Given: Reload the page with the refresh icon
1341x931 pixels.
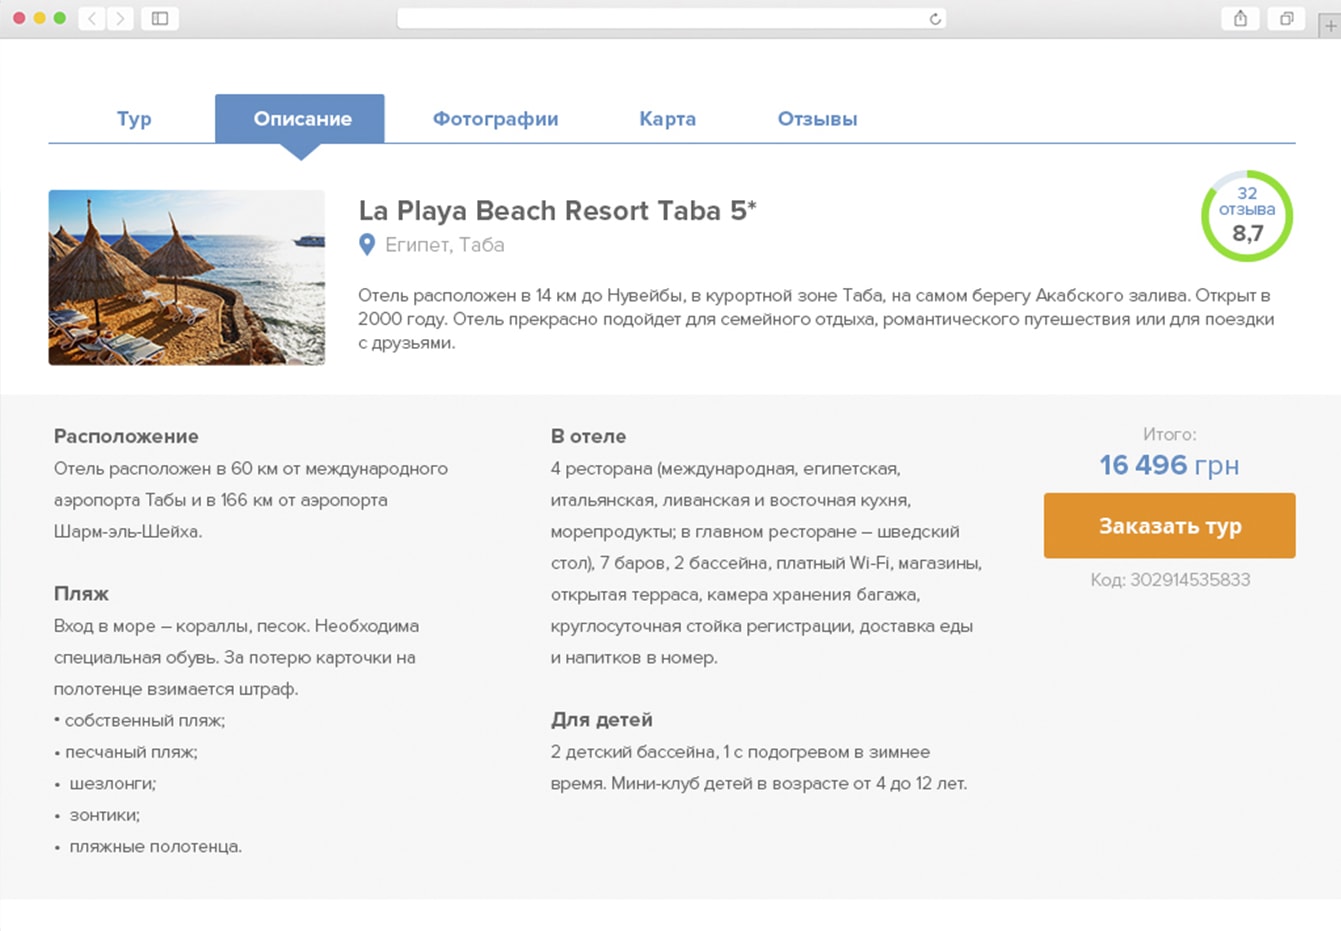Looking at the screenshot, I should 935,19.
